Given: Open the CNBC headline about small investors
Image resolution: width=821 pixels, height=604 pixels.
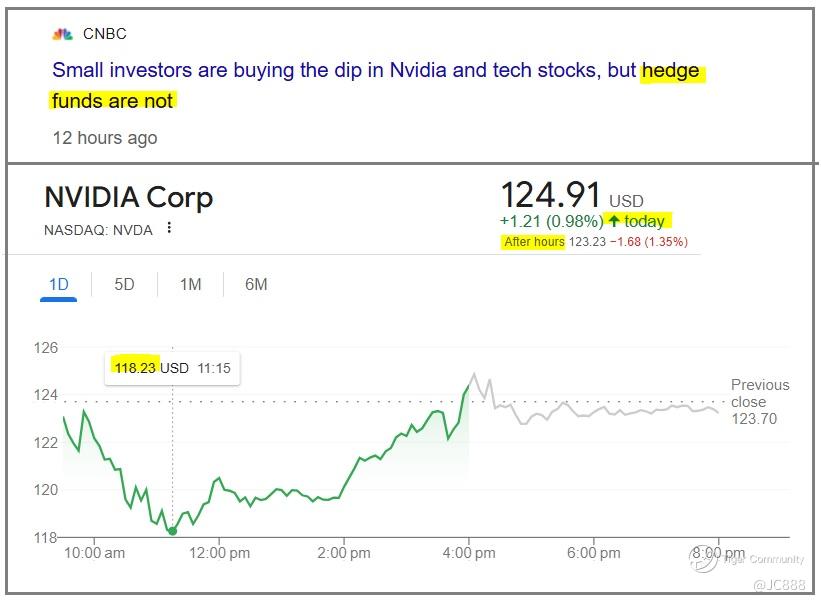Looking at the screenshot, I should coord(340,72).
